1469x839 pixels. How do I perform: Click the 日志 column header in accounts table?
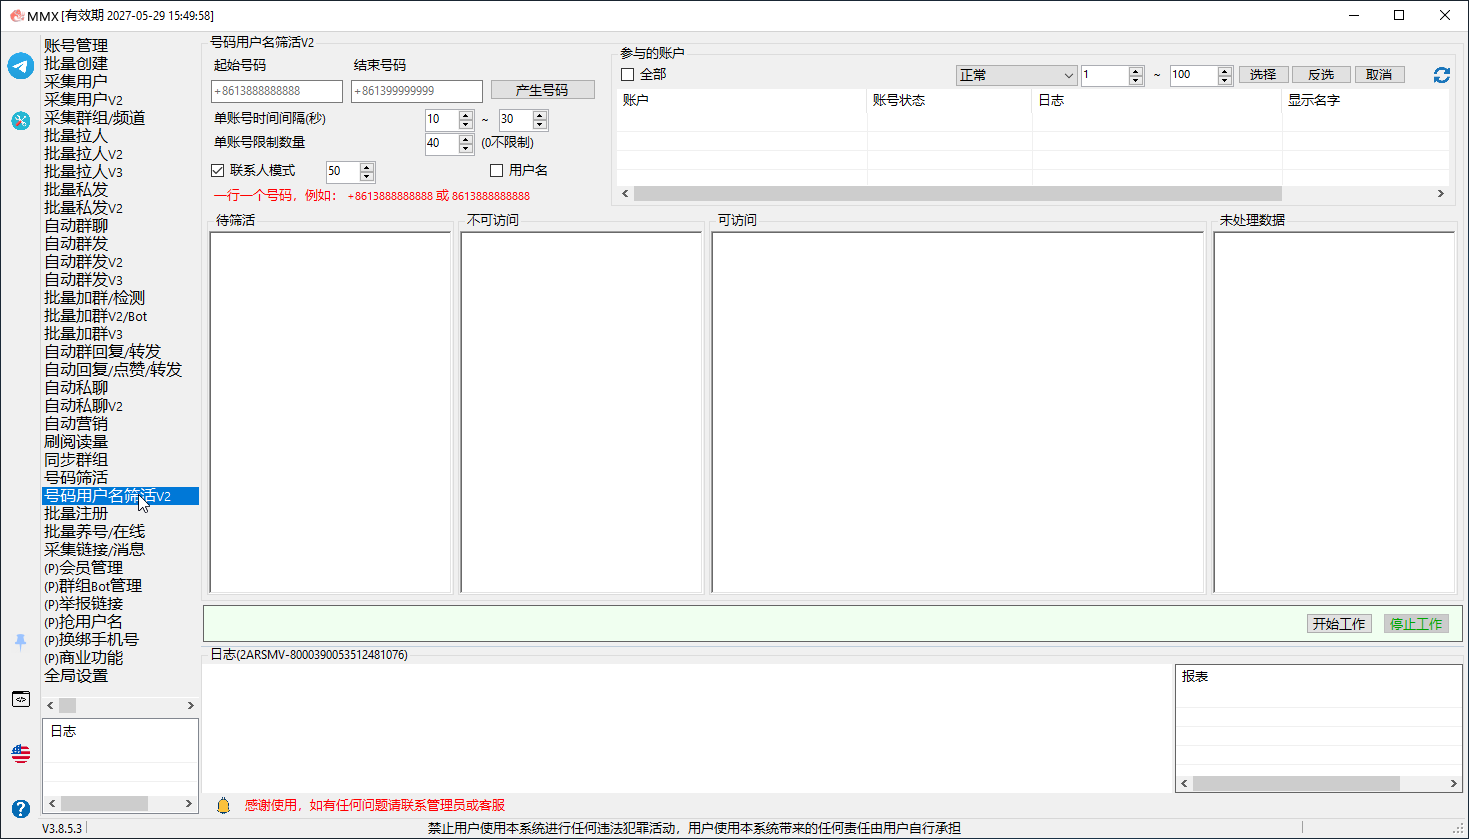[x=1157, y=100]
